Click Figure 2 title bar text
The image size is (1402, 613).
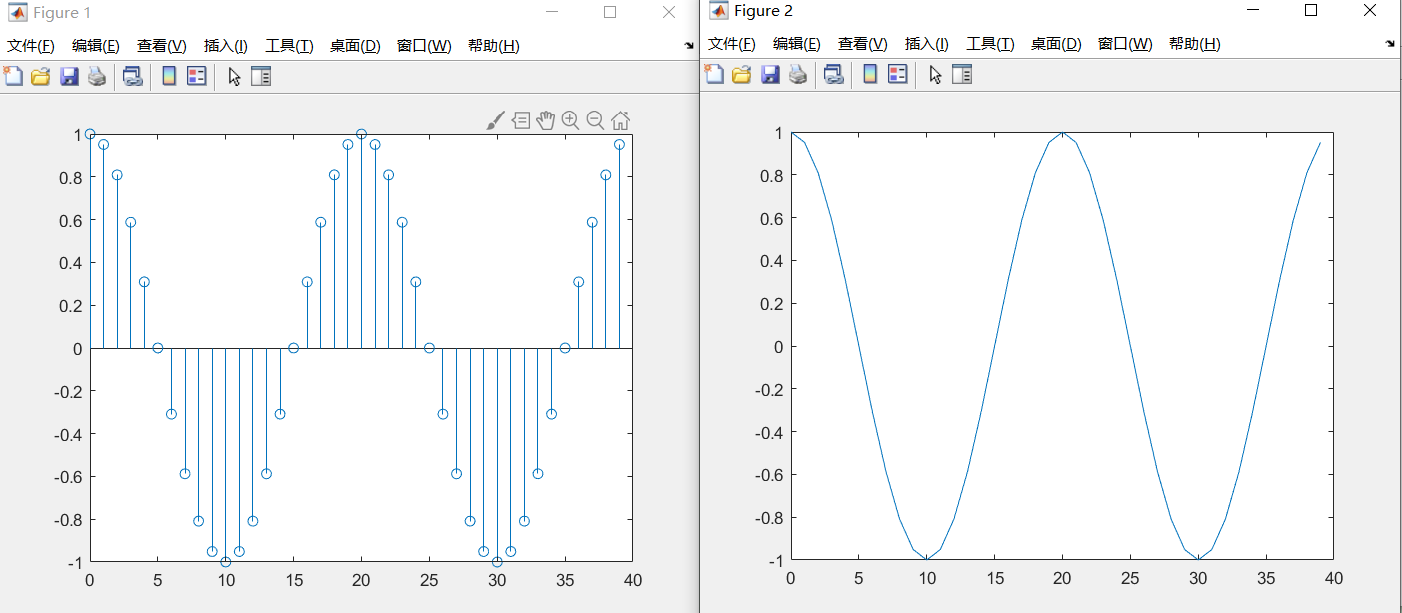pos(763,11)
